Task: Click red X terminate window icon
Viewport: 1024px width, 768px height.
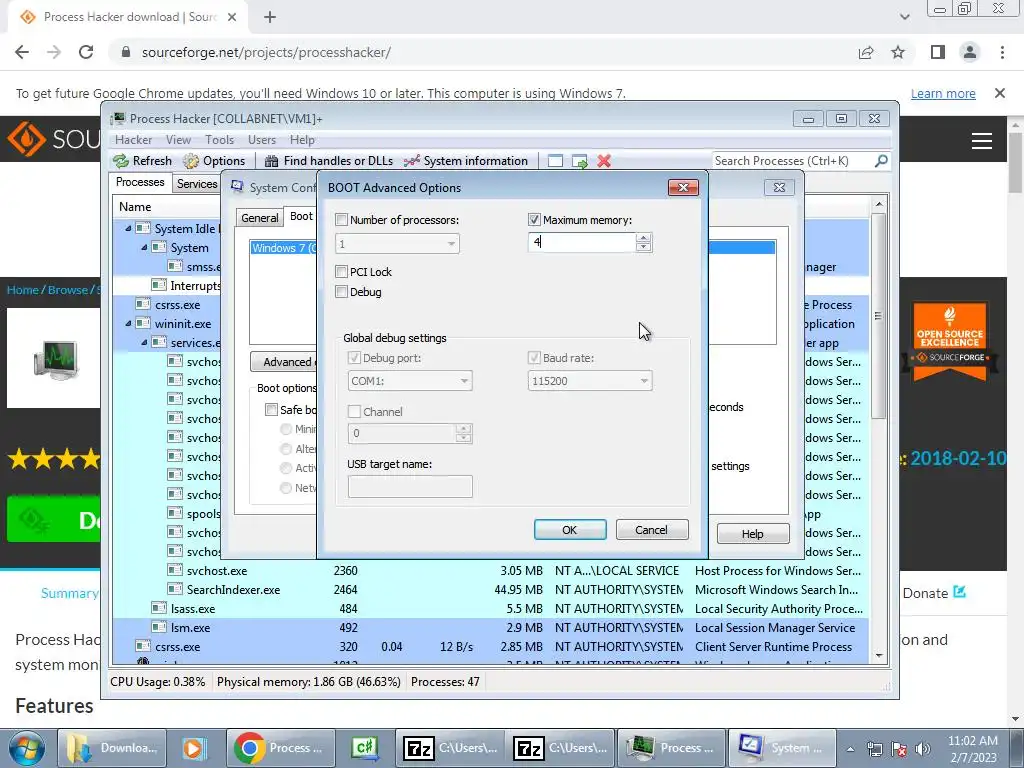Action: pos(604,161)
